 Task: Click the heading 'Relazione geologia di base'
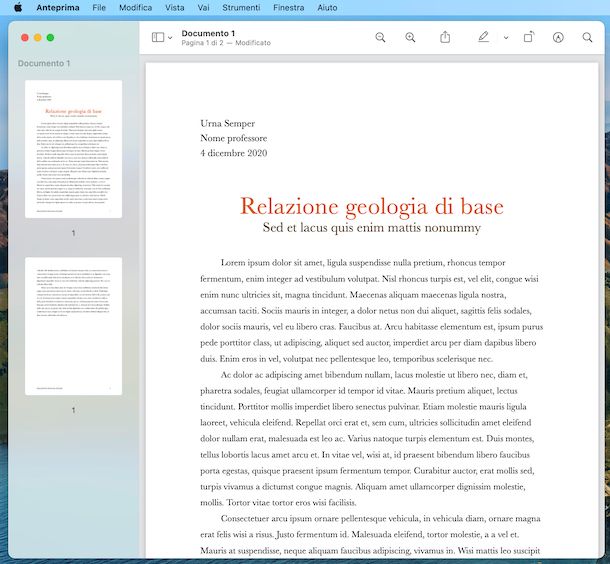tap(372, 207)
